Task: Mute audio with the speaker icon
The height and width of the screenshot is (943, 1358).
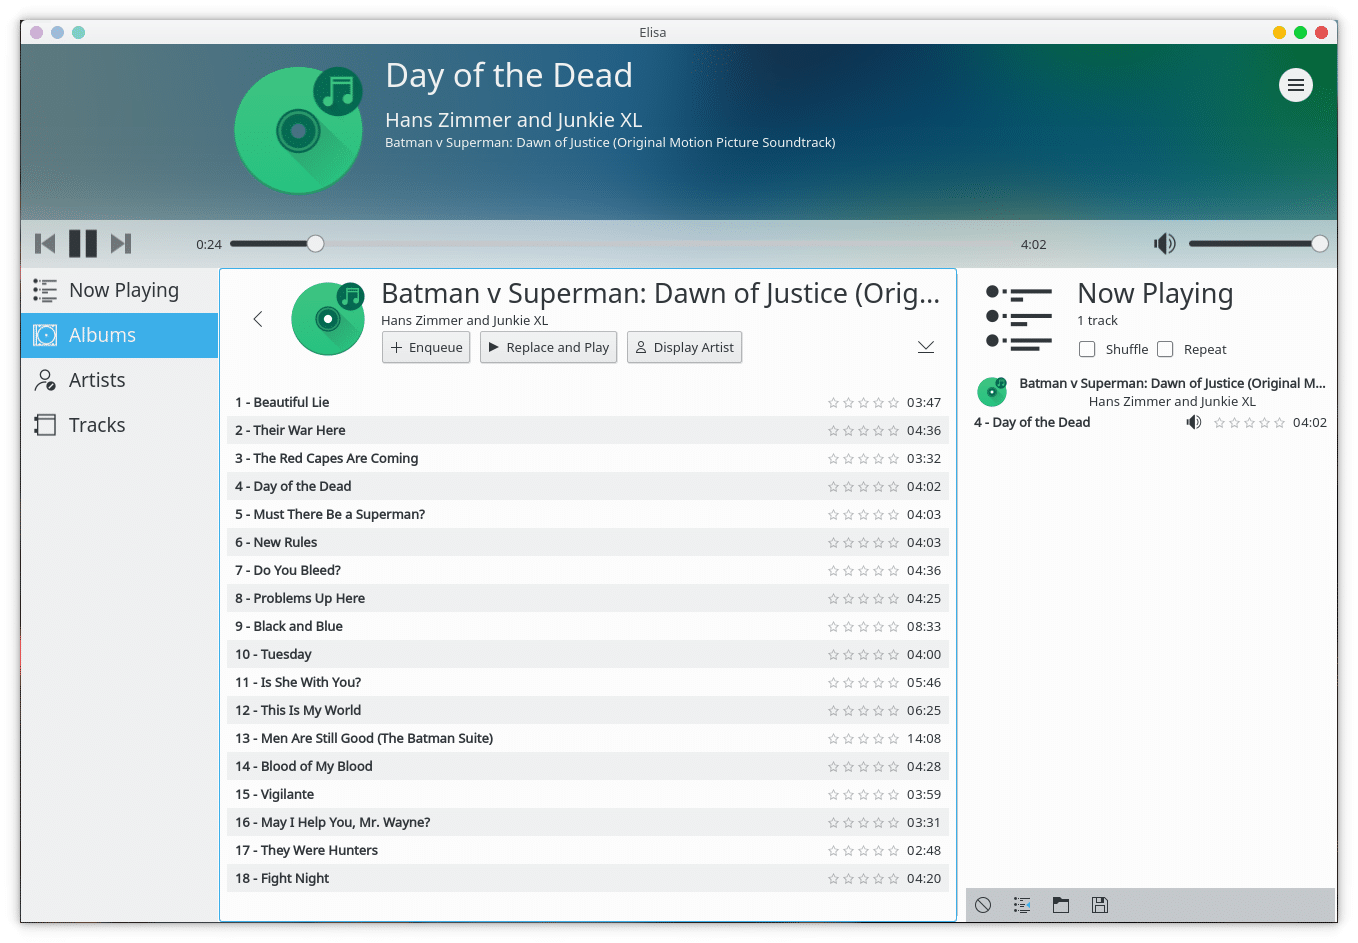Action: [1164, 243]
